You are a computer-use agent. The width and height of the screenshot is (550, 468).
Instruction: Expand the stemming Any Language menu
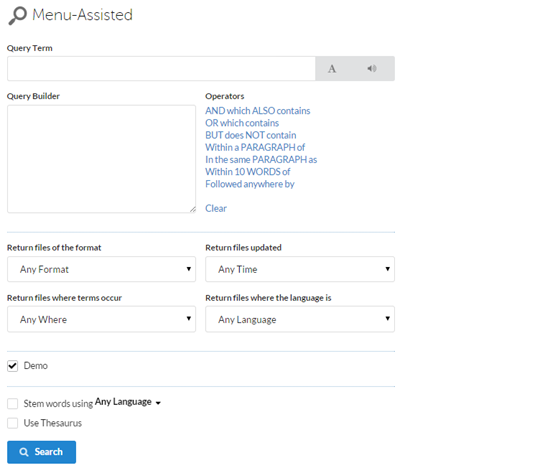[128, 402]
